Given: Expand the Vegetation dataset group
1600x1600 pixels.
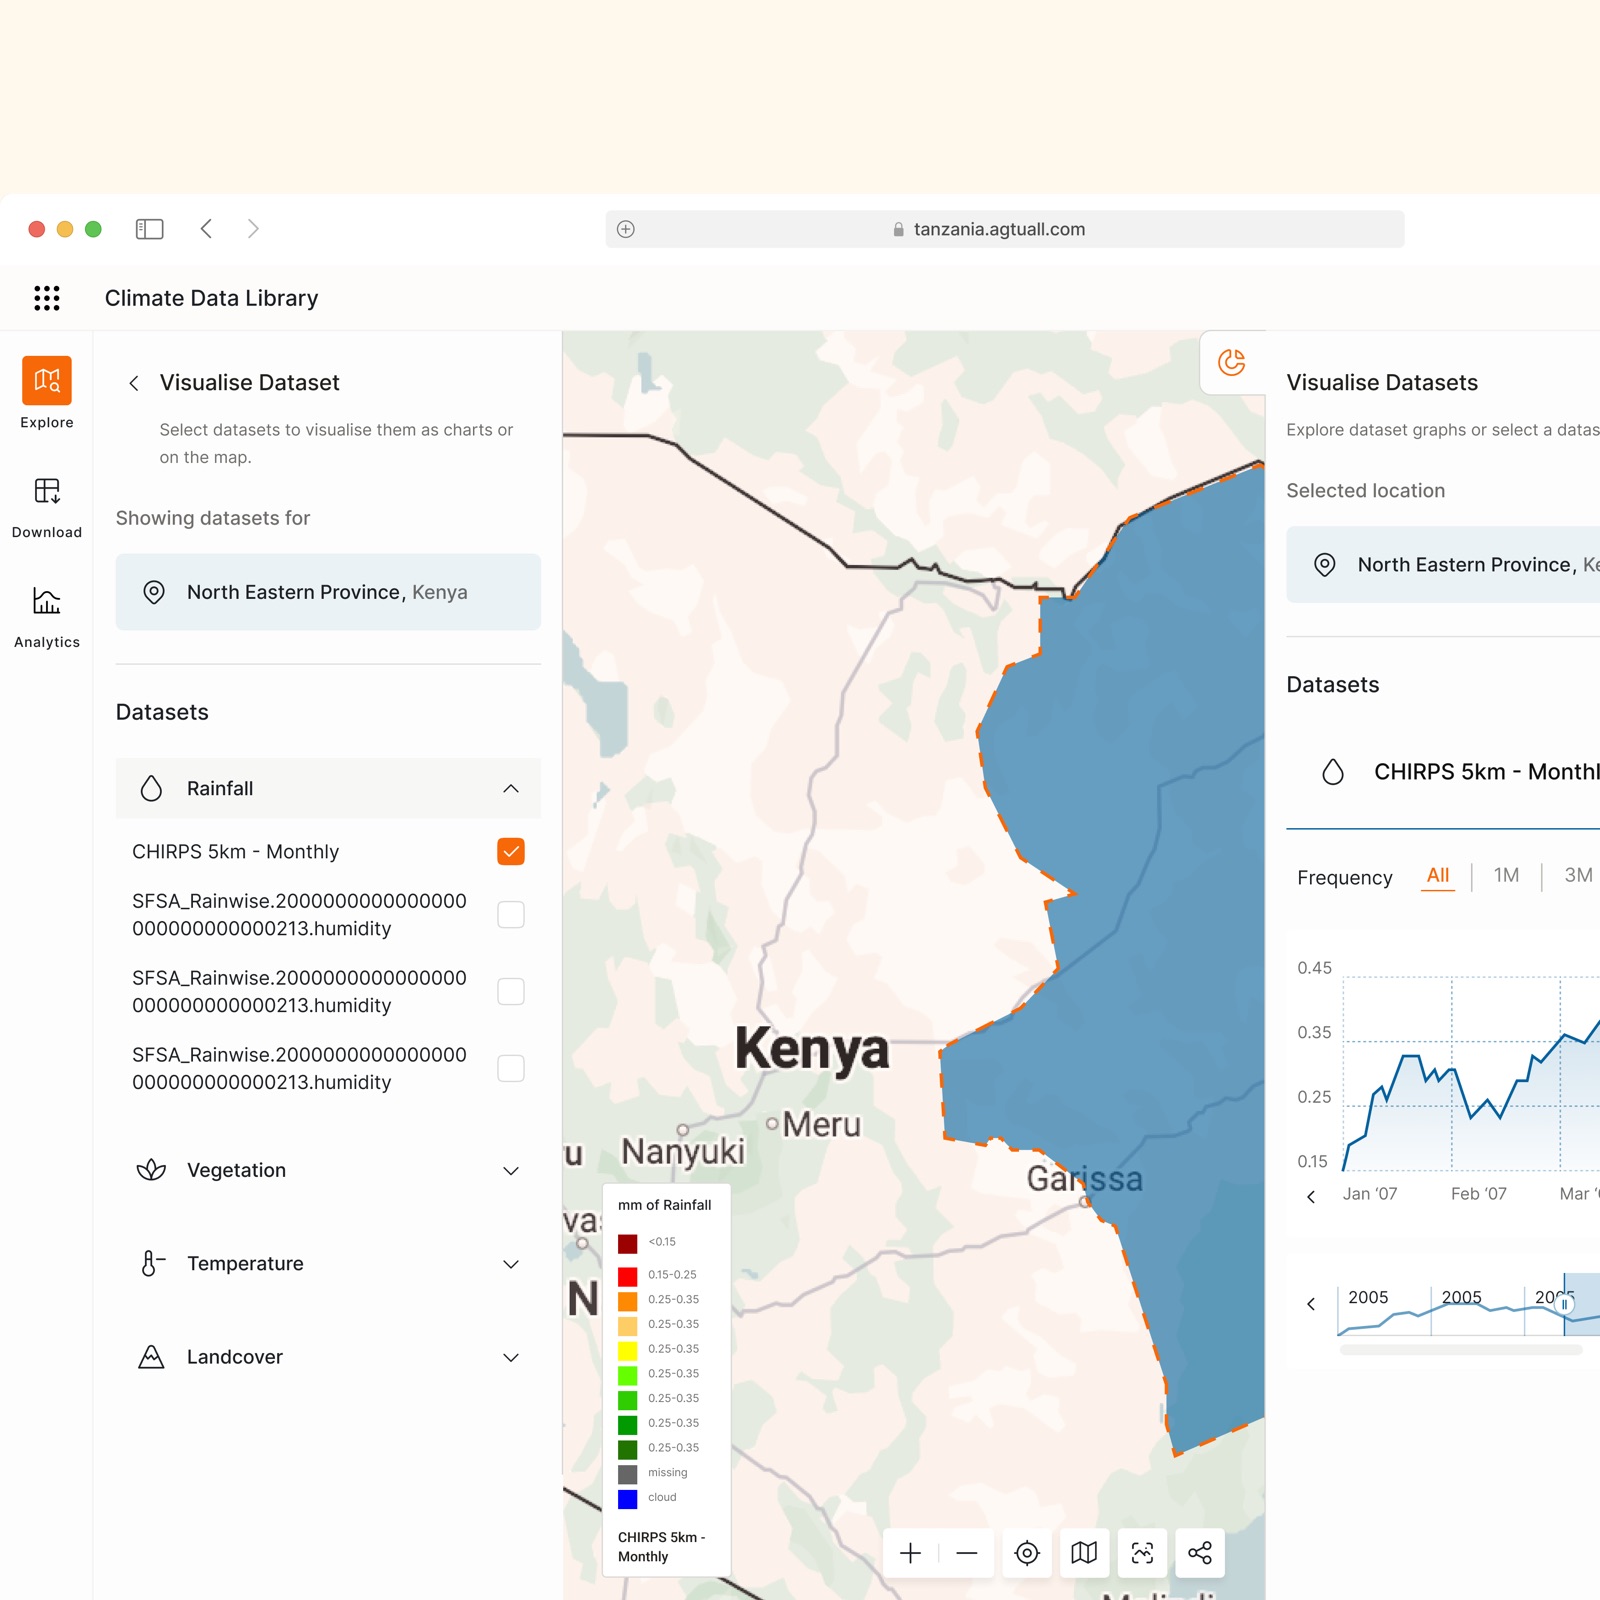Looking at the screenshot, I should 511,1171.
